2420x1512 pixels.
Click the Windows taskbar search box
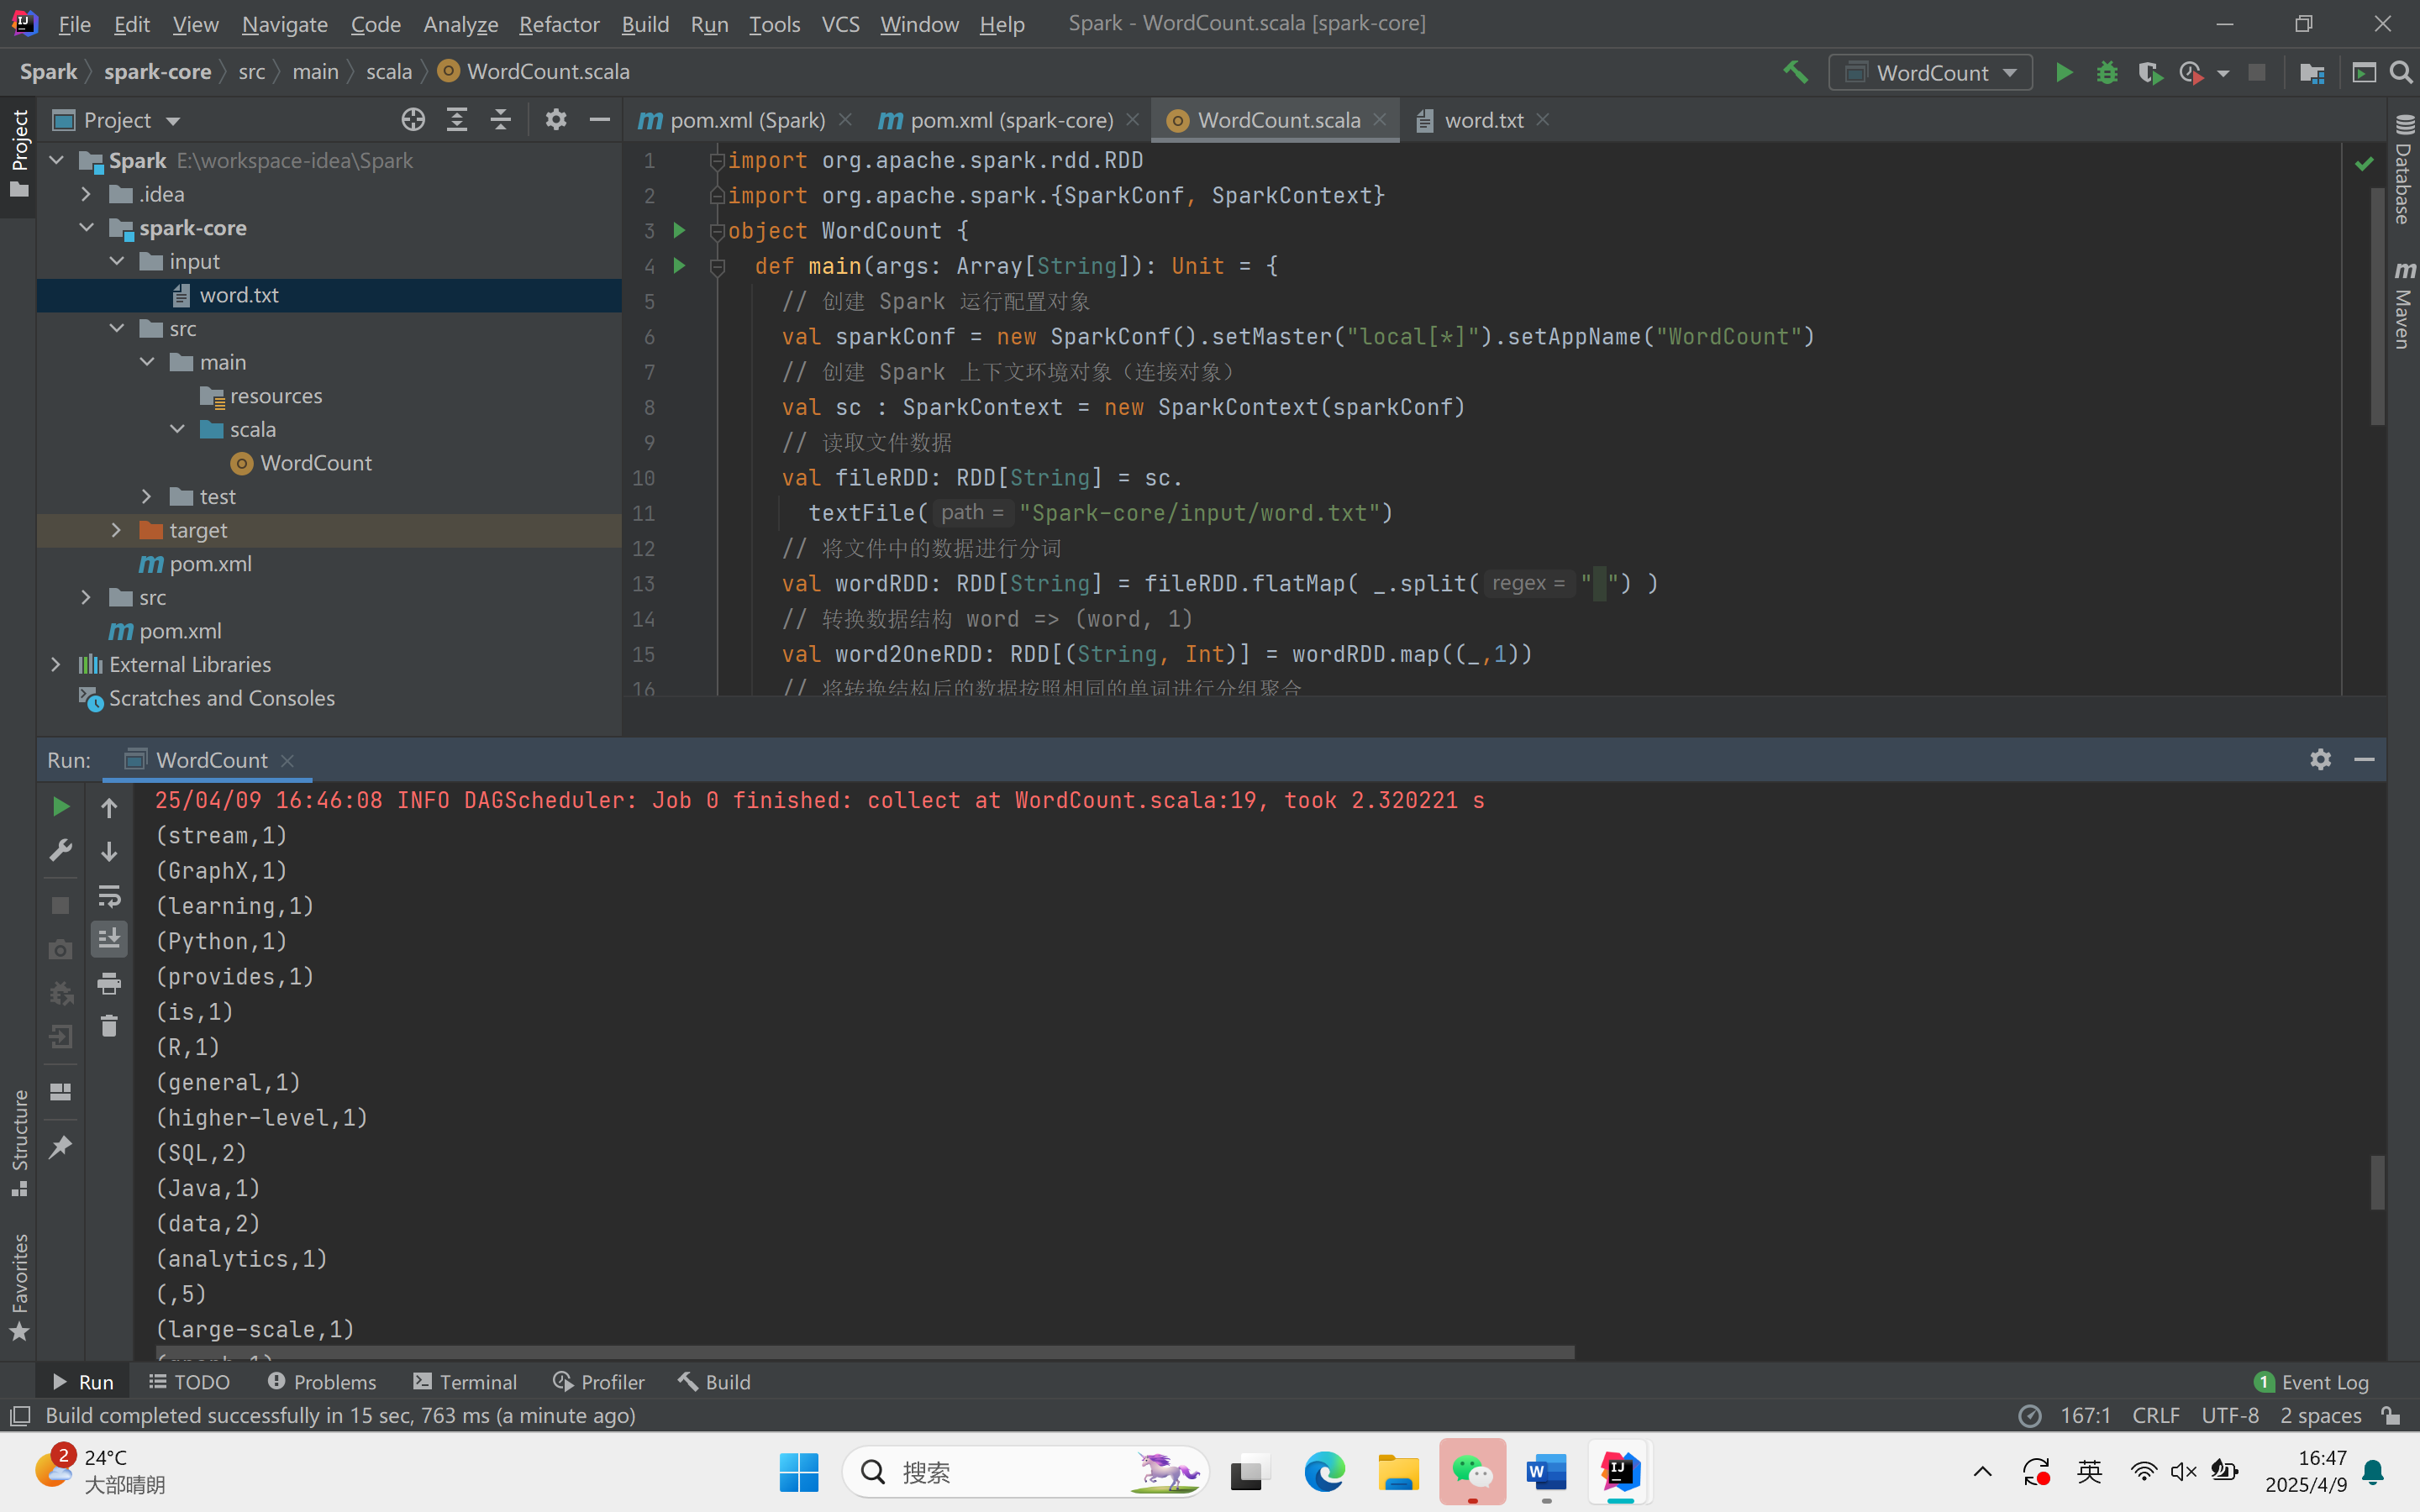pyautogui.click(x=1024, y=1471)
